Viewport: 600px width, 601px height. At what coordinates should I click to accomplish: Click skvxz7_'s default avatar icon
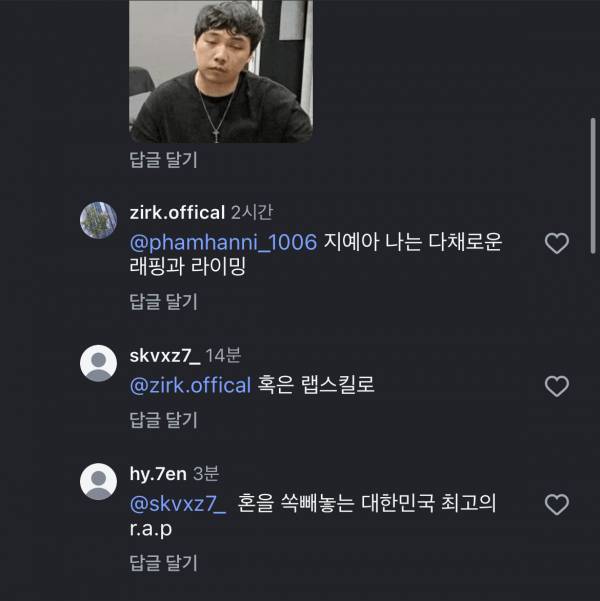point(98,362)
